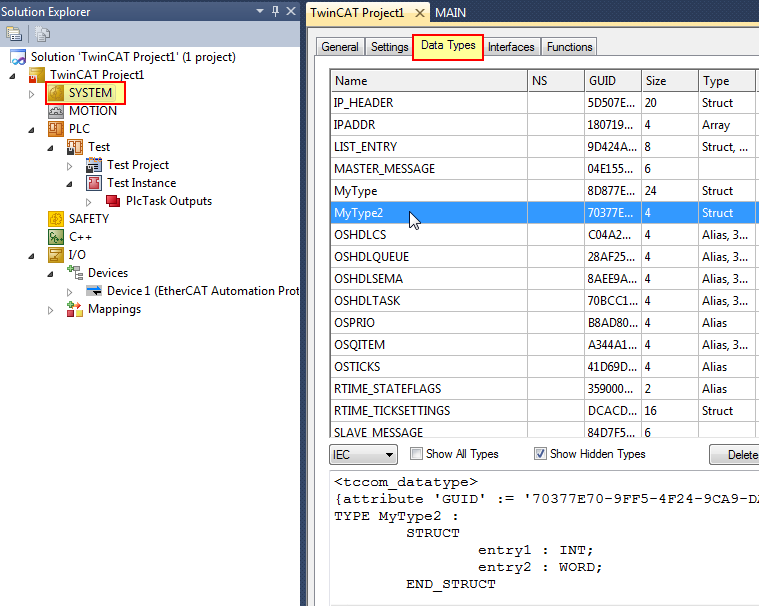Select the SAFETY node icon
This screenshot has height=606, width=759.
56,219
